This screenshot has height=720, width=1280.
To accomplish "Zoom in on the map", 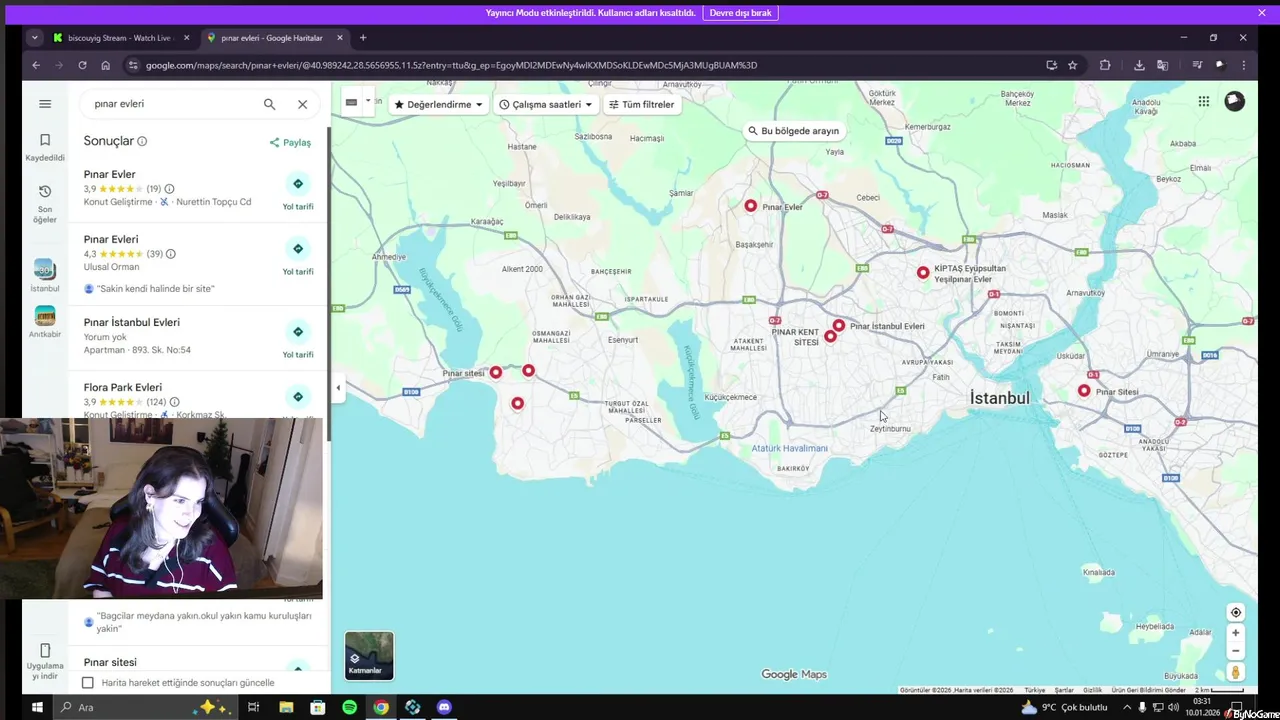I will coord(1236,633).
